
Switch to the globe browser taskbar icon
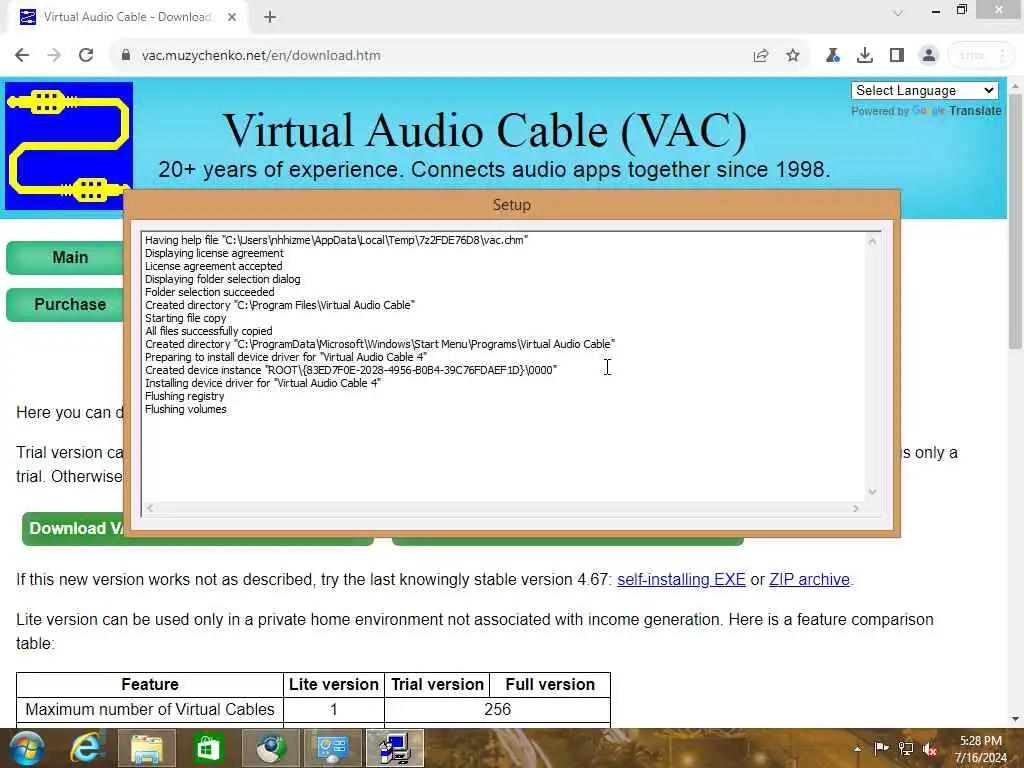pyautogui.click(x=270, y=748)
